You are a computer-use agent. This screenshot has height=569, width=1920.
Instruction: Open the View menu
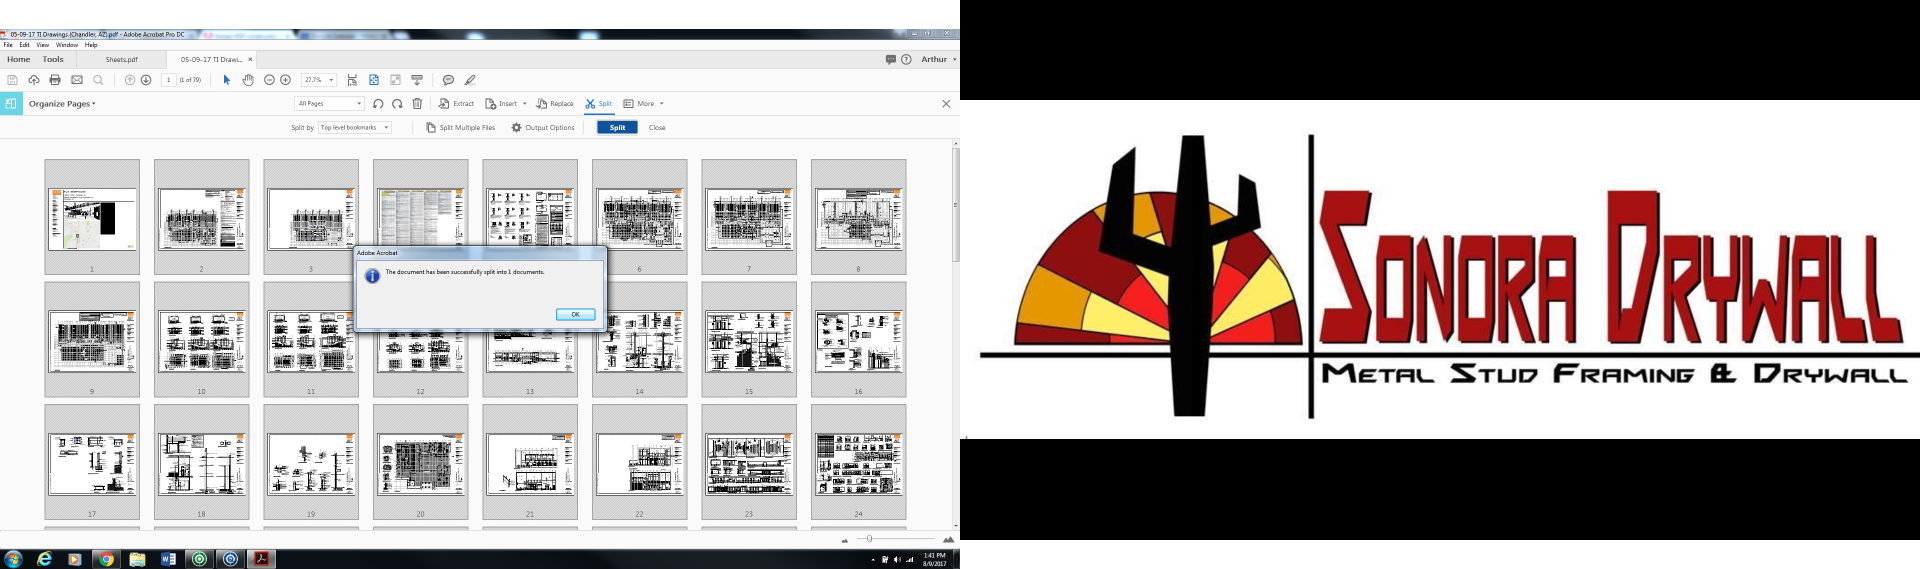click(x=43, y=45)
